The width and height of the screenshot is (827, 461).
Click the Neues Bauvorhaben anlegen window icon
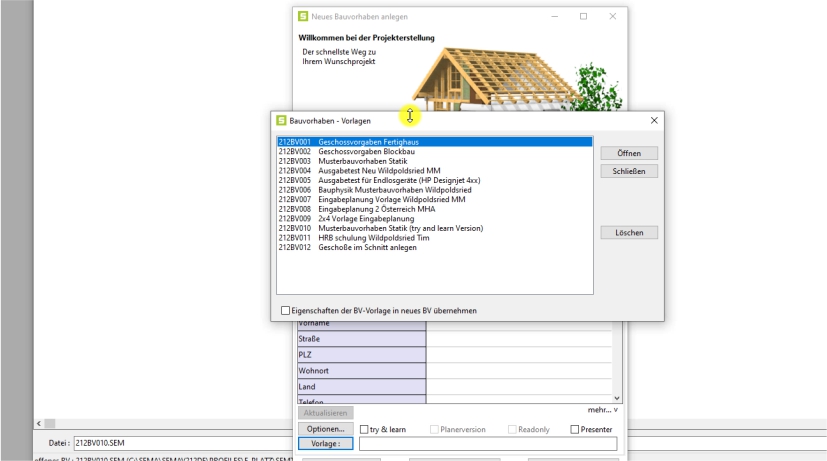point(303,17)
